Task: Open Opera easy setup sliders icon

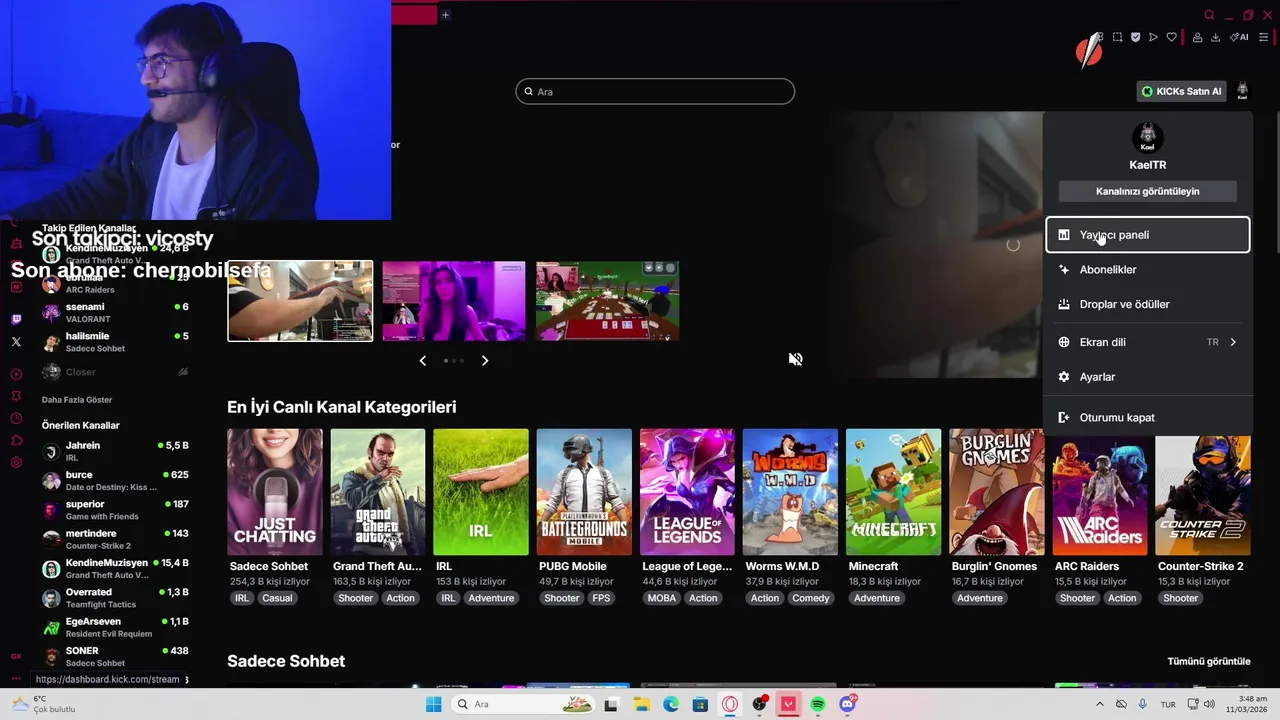Action: point(1263,37)
